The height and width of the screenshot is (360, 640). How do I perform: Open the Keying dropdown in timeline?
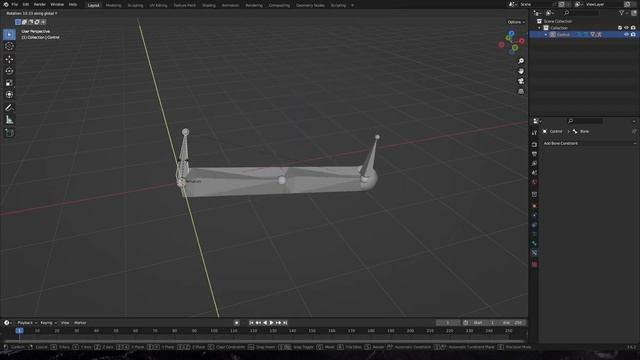click(48, 322)
